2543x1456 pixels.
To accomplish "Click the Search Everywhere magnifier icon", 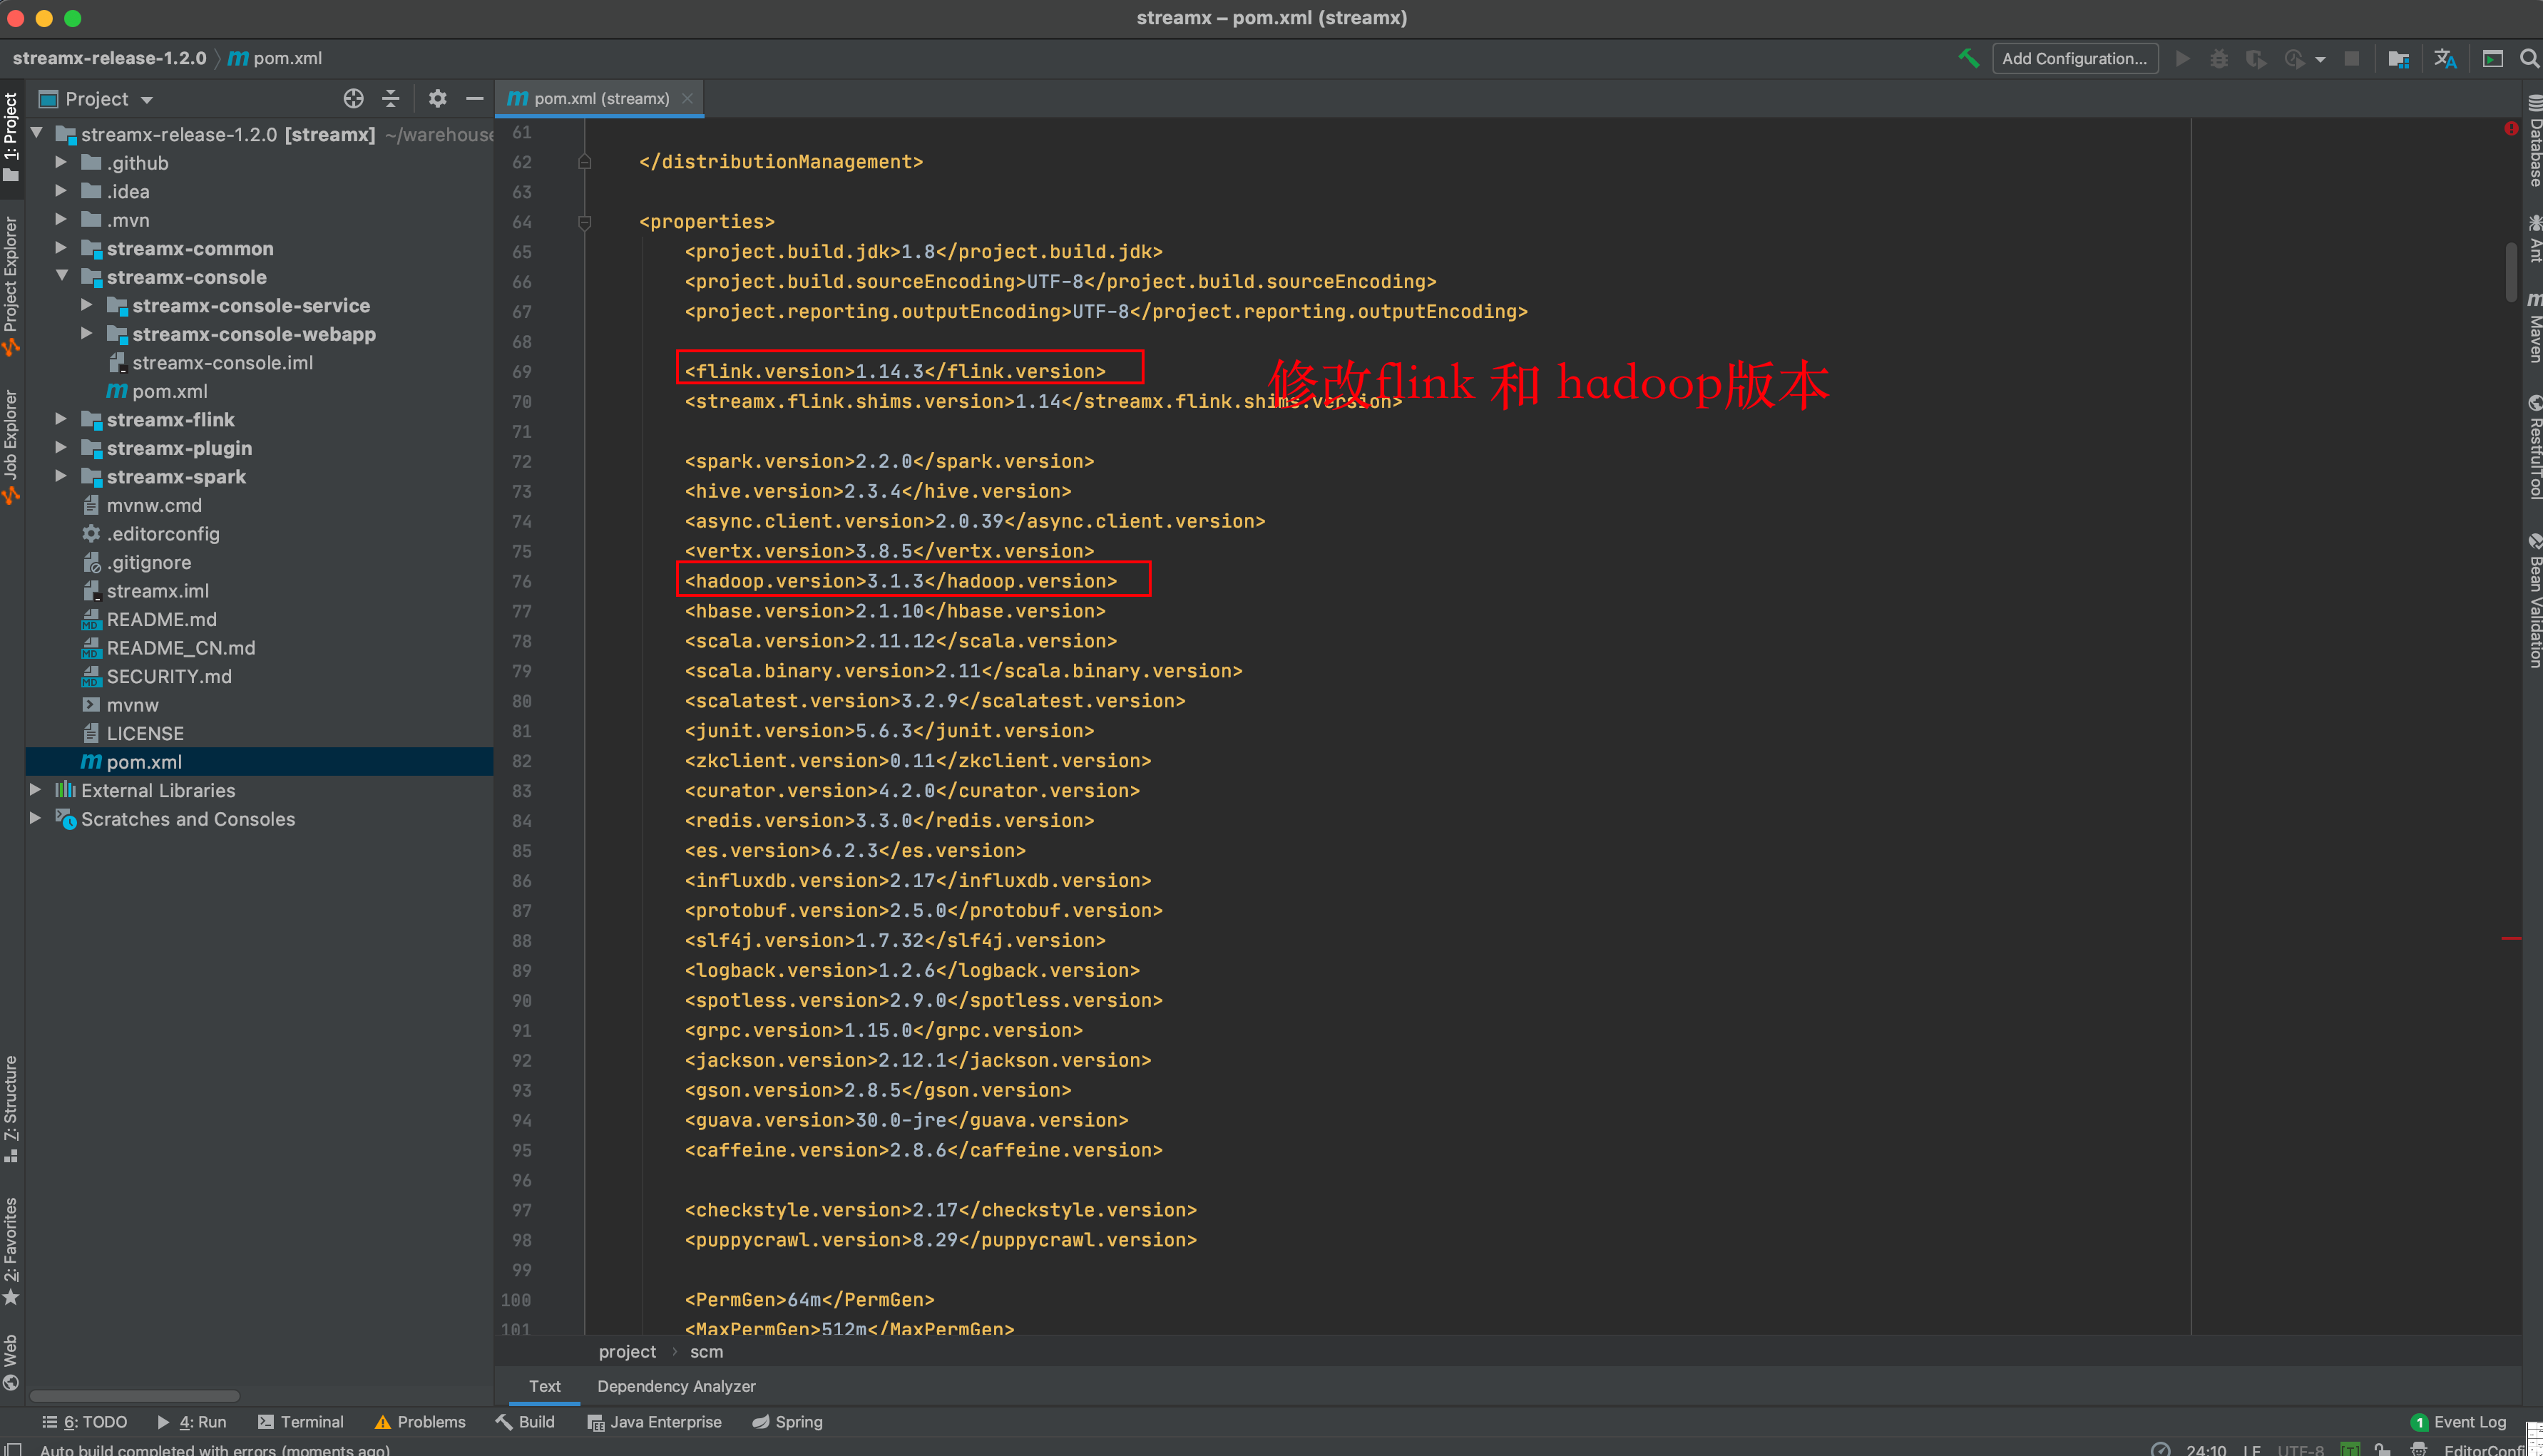I will (2529, 59).
